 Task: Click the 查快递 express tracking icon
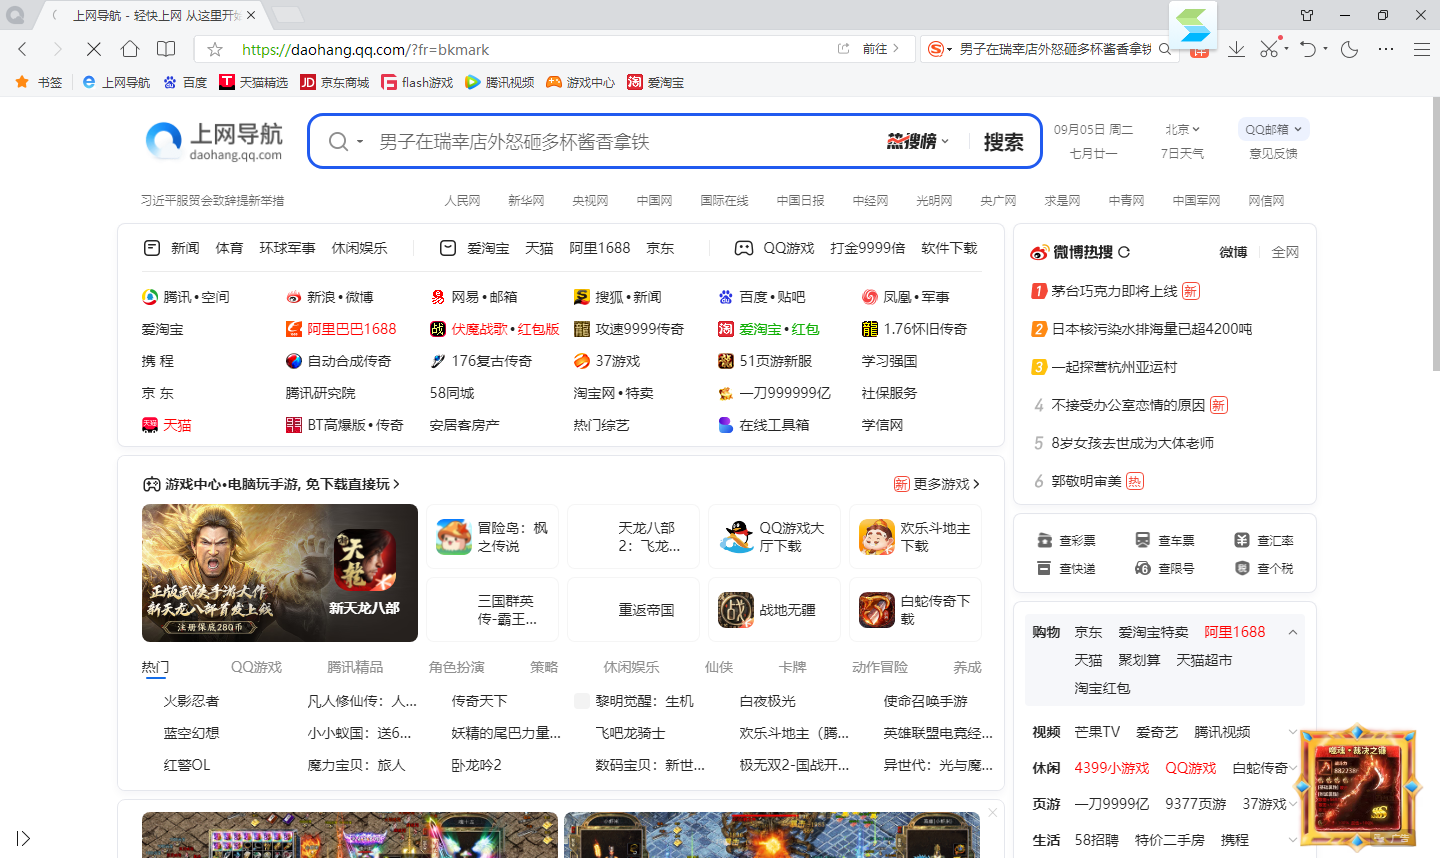pyautogui.click(x=1042, y=567)
